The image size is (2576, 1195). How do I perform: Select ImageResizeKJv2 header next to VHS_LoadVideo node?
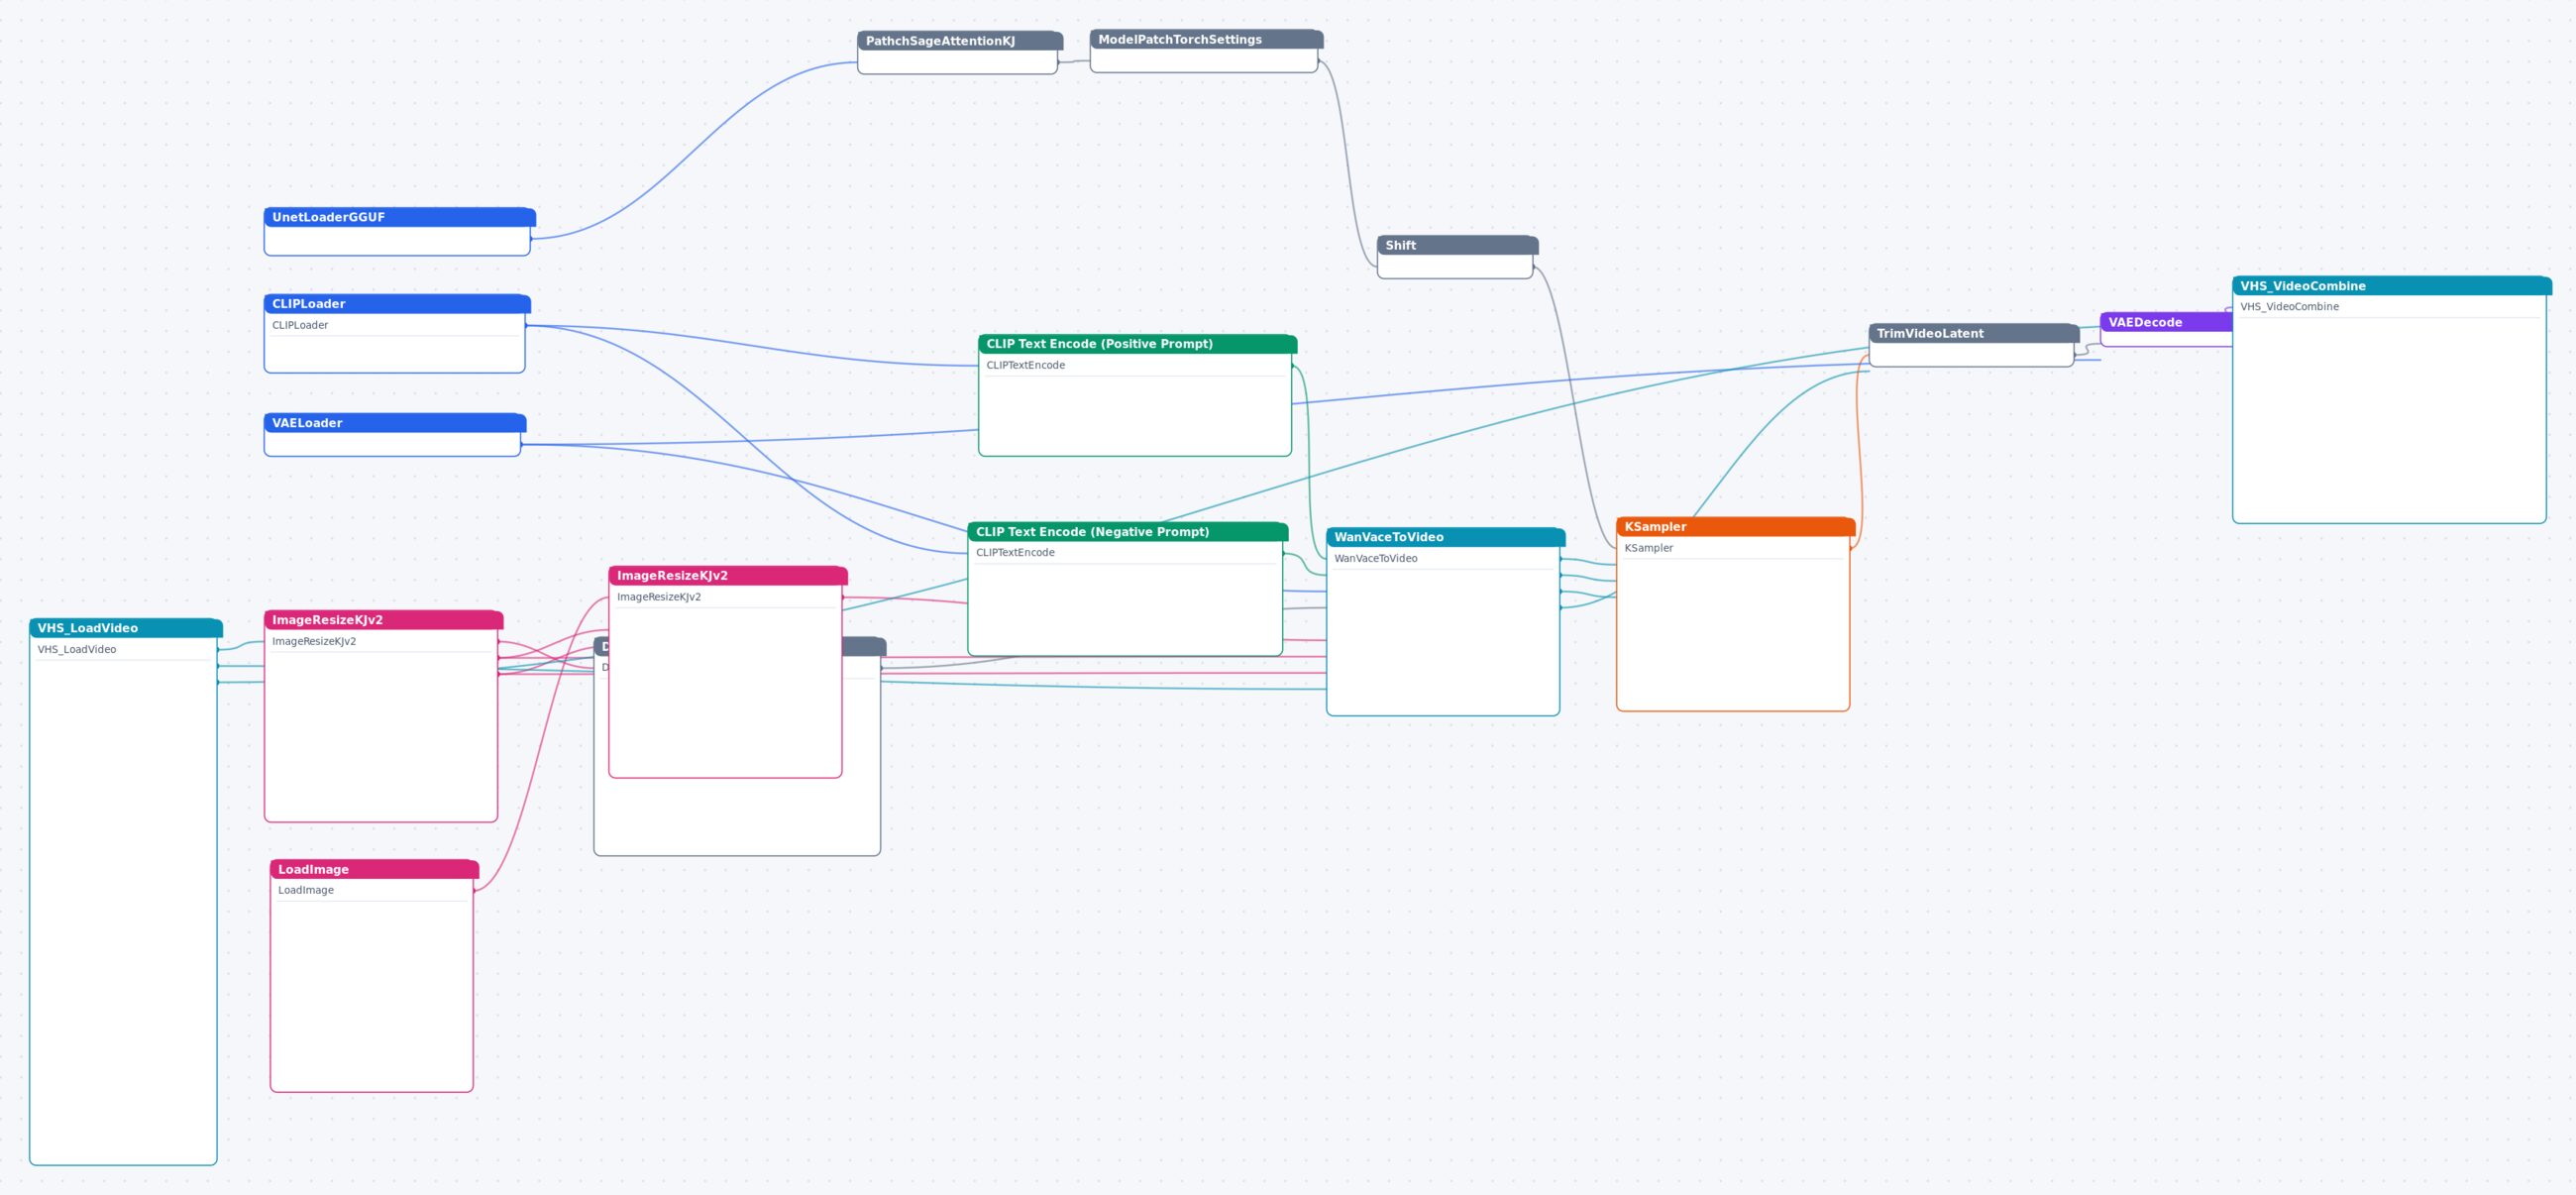point(383,620)
